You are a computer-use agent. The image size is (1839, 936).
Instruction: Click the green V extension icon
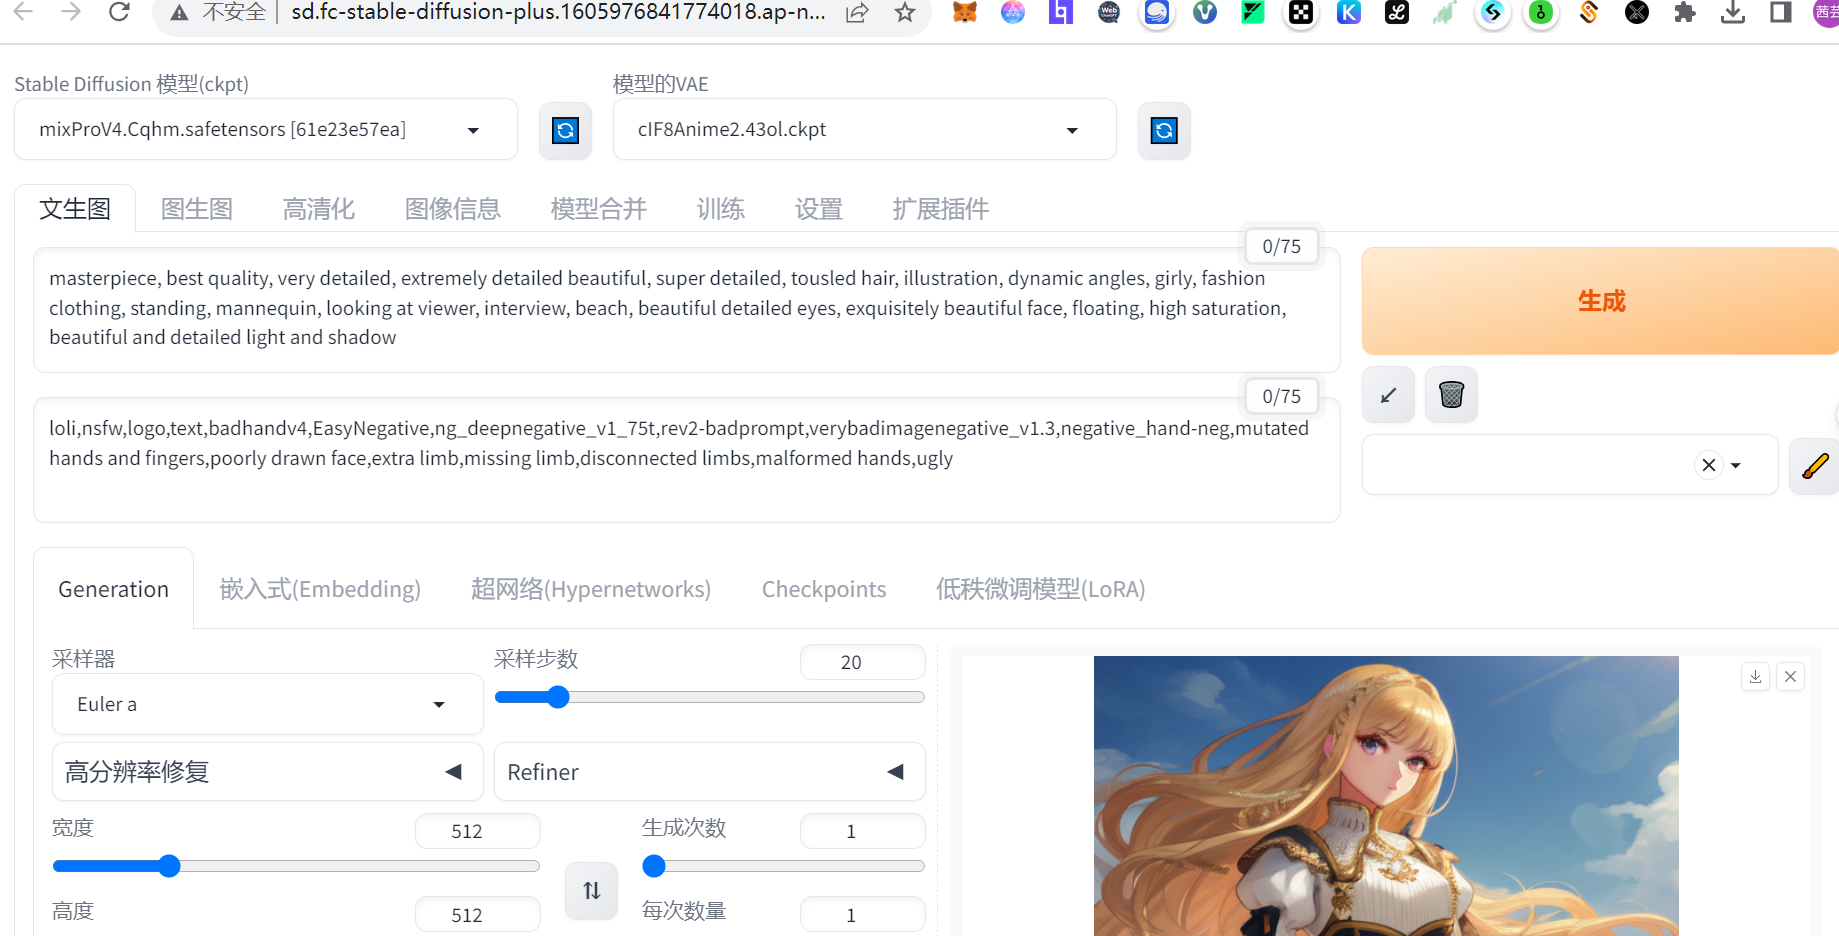coord(1205,13)
